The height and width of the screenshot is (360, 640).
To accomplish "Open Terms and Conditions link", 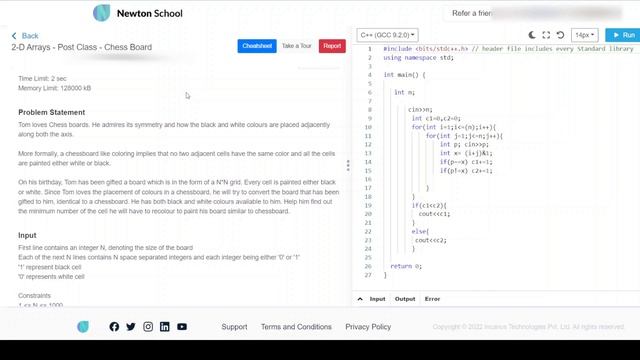I will (x=296, y=327).
